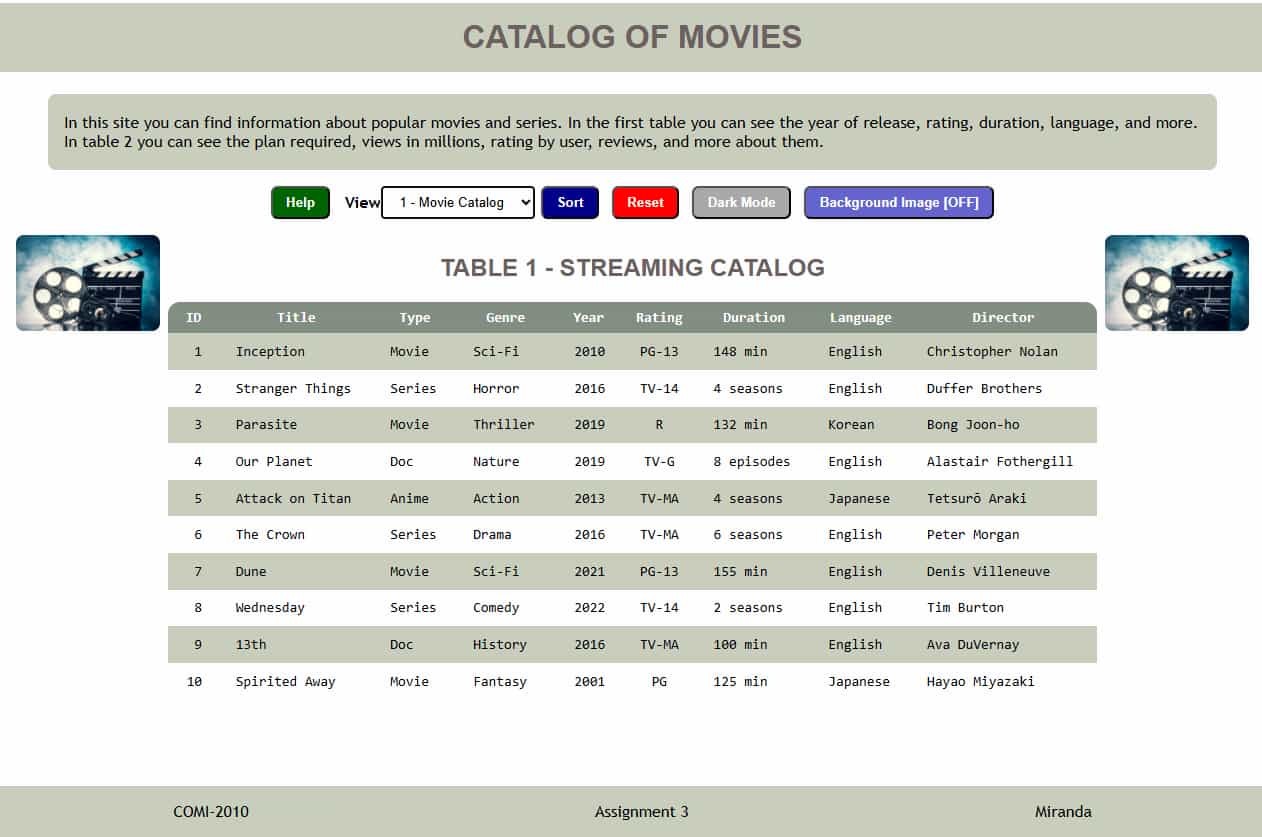Select the 13th title cell
Image resolution: width=1262 pixels, height=837 pixels.
251,644
